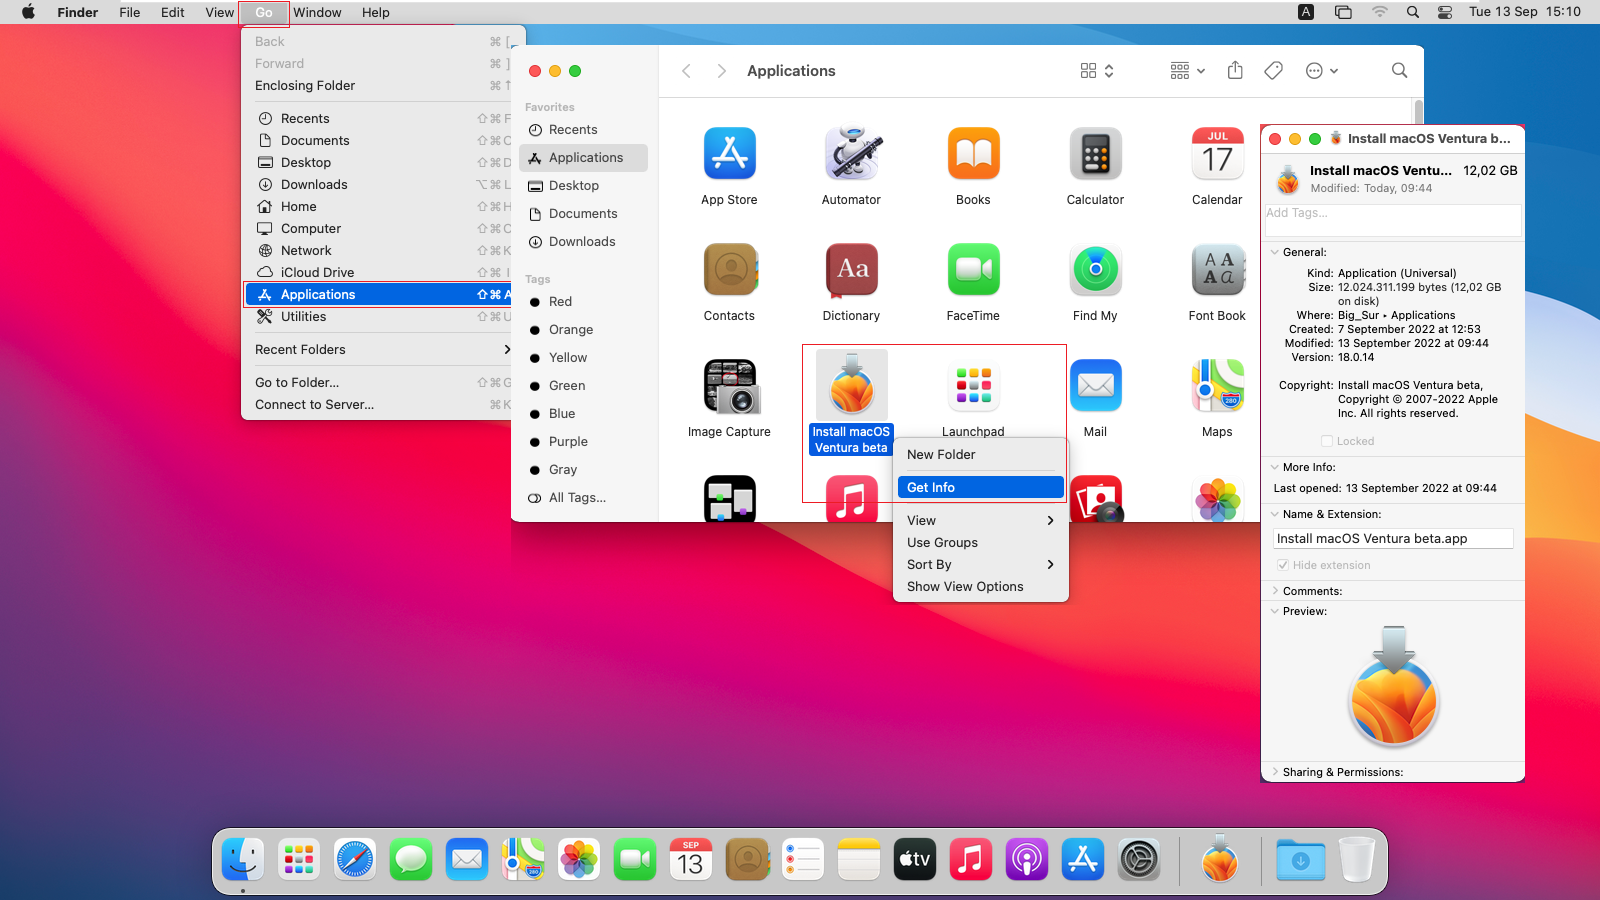Choose New Folder from the context menu

coord(980,454)
